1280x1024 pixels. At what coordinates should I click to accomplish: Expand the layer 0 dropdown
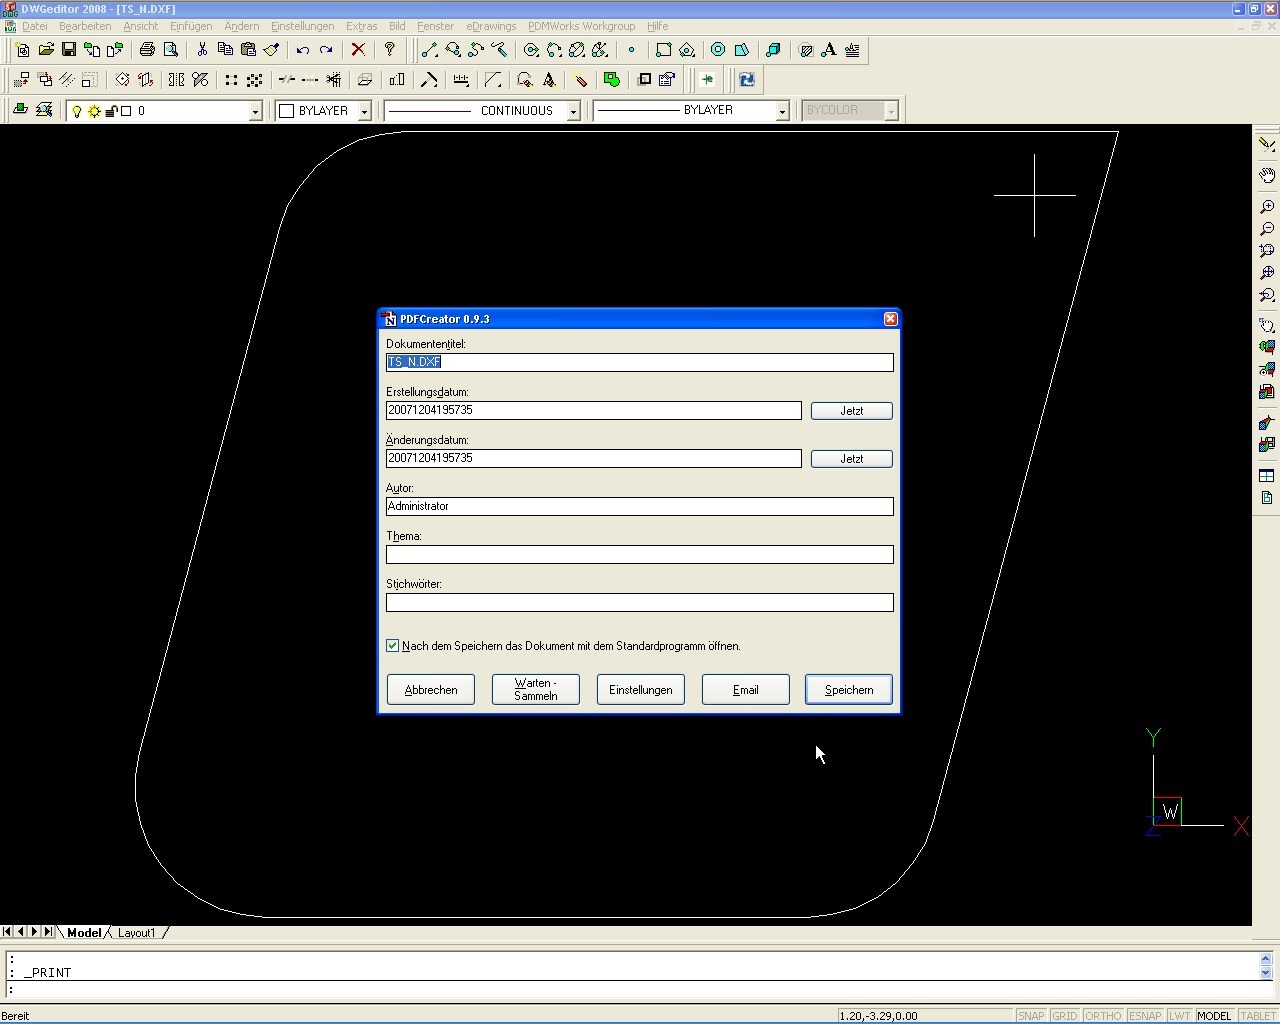255,111
